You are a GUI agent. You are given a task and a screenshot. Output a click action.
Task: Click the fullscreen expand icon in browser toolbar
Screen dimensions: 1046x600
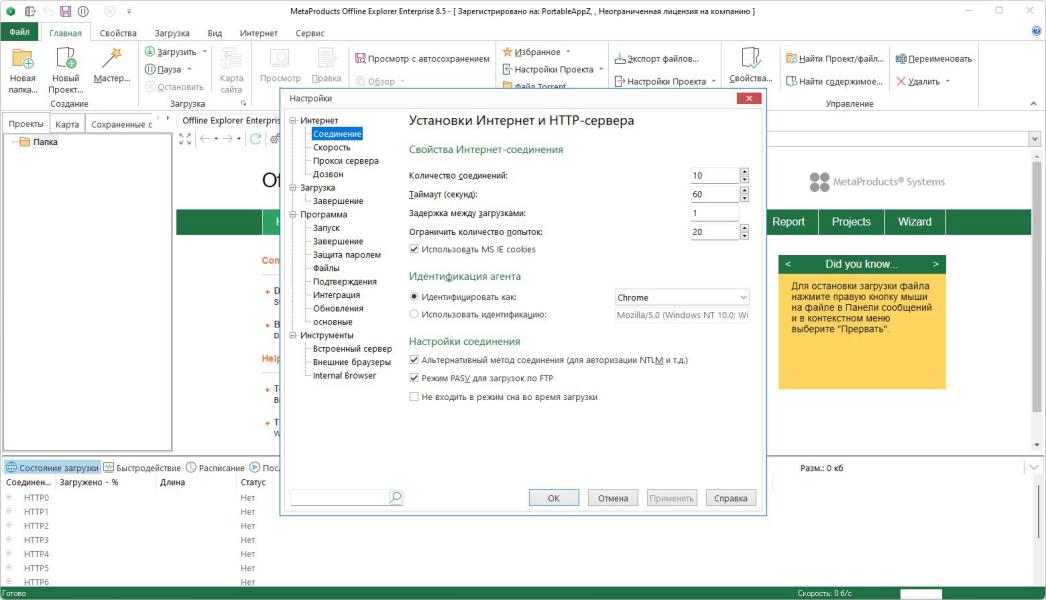(x=185, y=139)
